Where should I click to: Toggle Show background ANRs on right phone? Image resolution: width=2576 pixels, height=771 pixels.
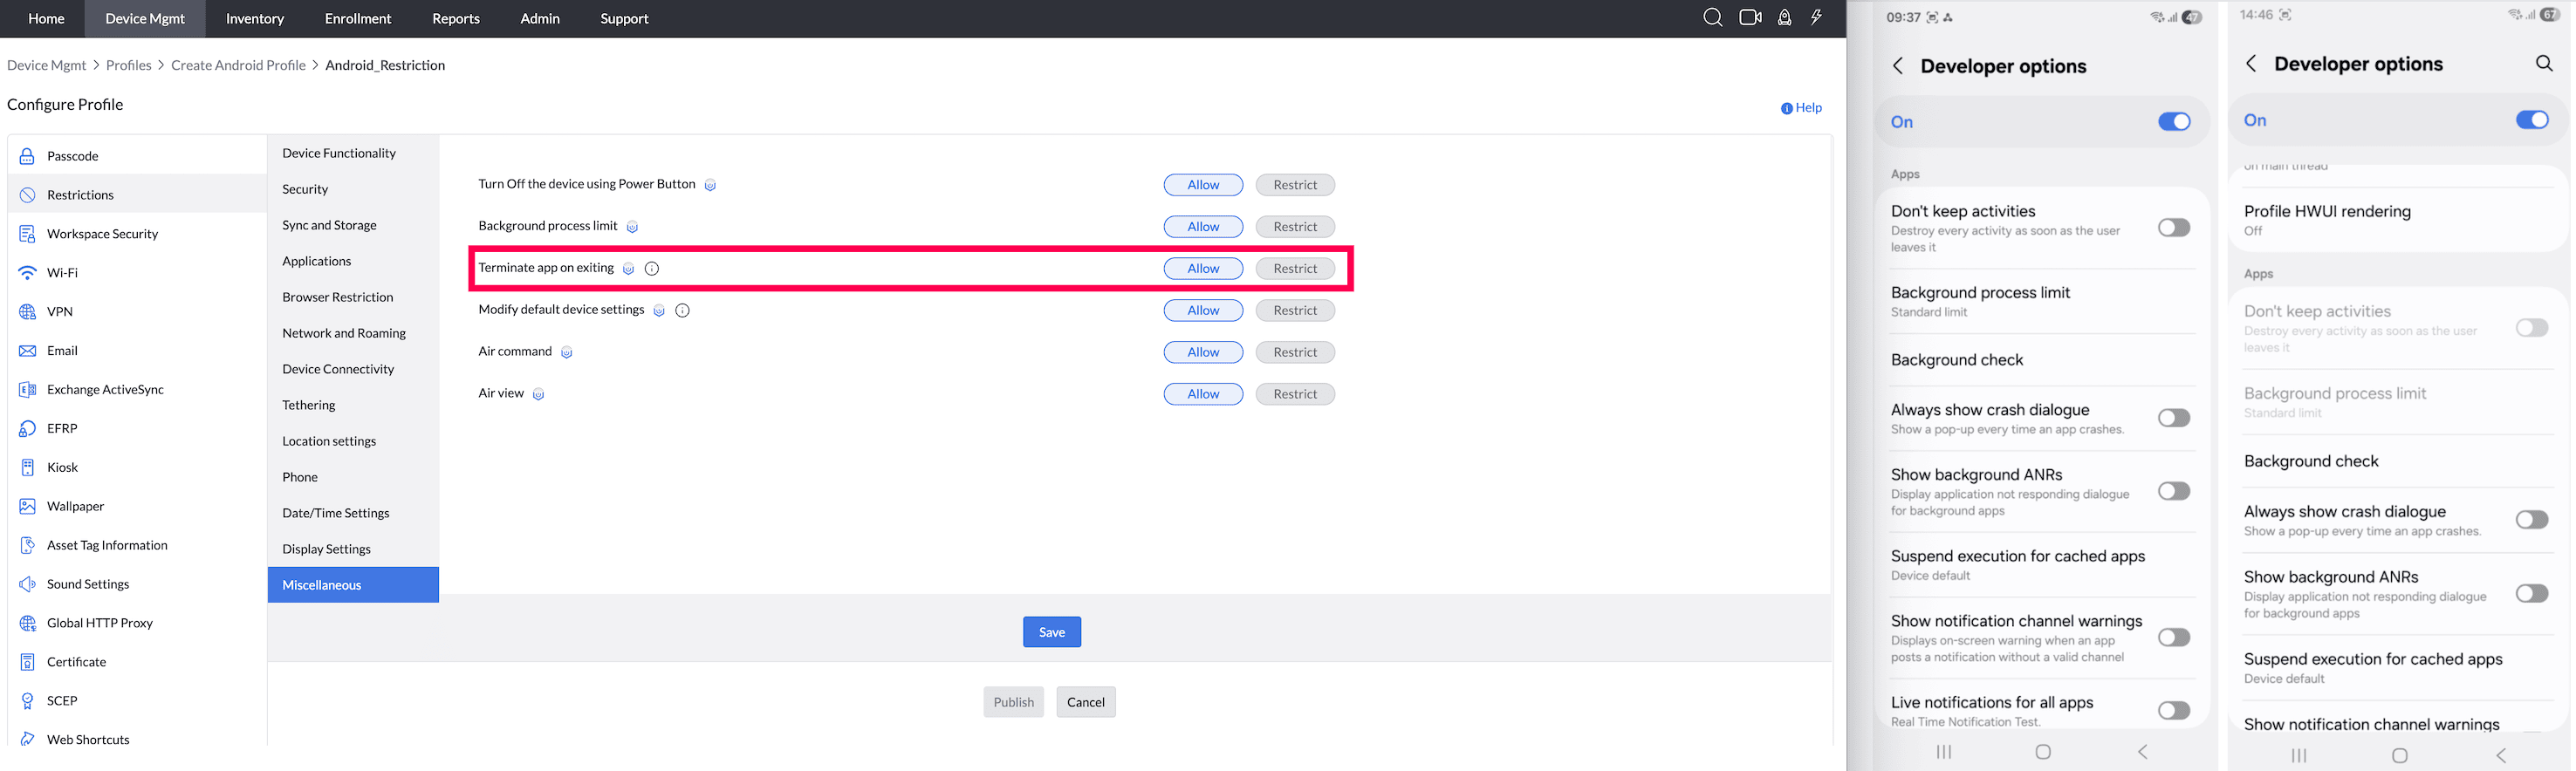pos(2531,594)
